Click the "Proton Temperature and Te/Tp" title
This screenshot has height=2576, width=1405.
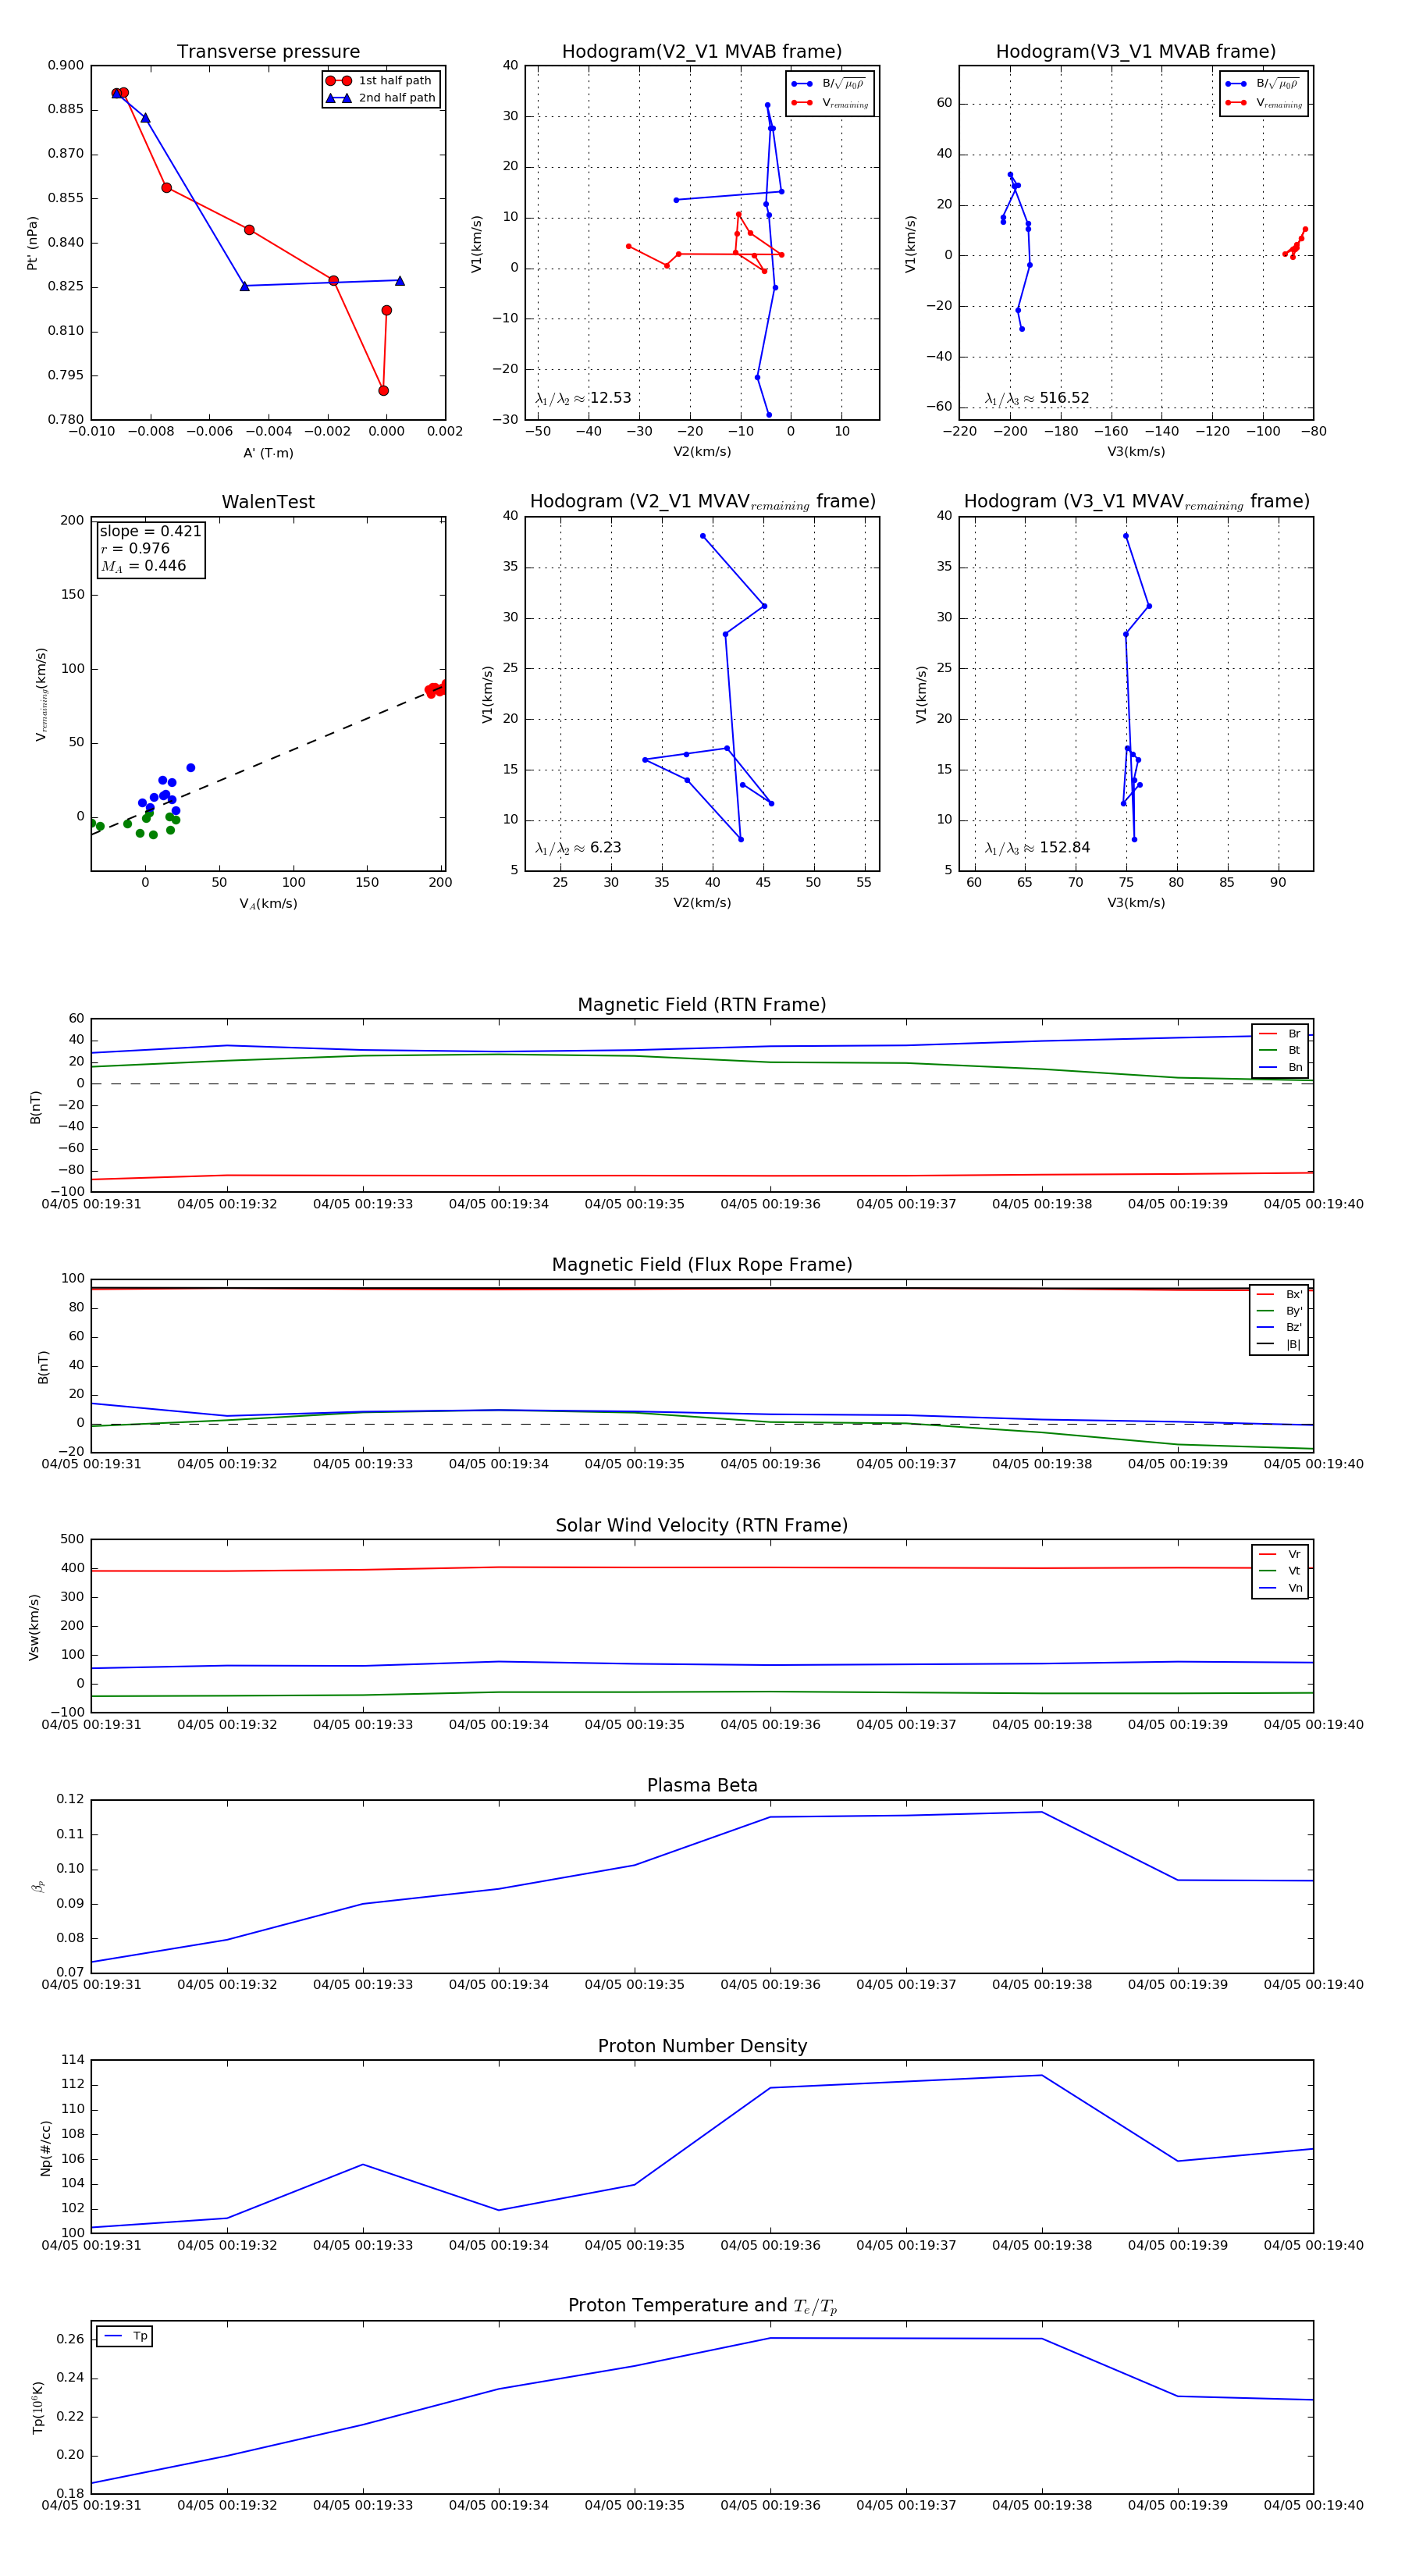(702, 2306)
